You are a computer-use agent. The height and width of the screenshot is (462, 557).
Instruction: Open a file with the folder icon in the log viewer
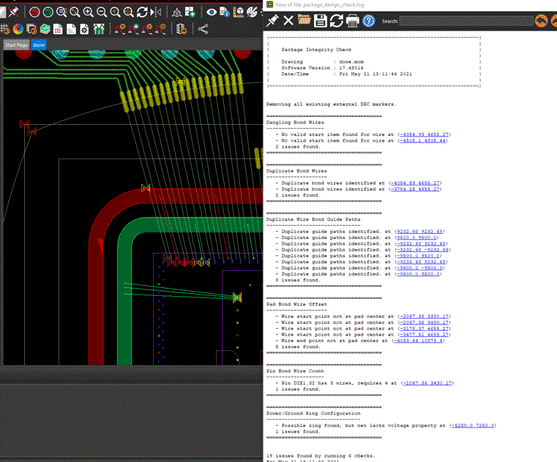pos(304,20)
